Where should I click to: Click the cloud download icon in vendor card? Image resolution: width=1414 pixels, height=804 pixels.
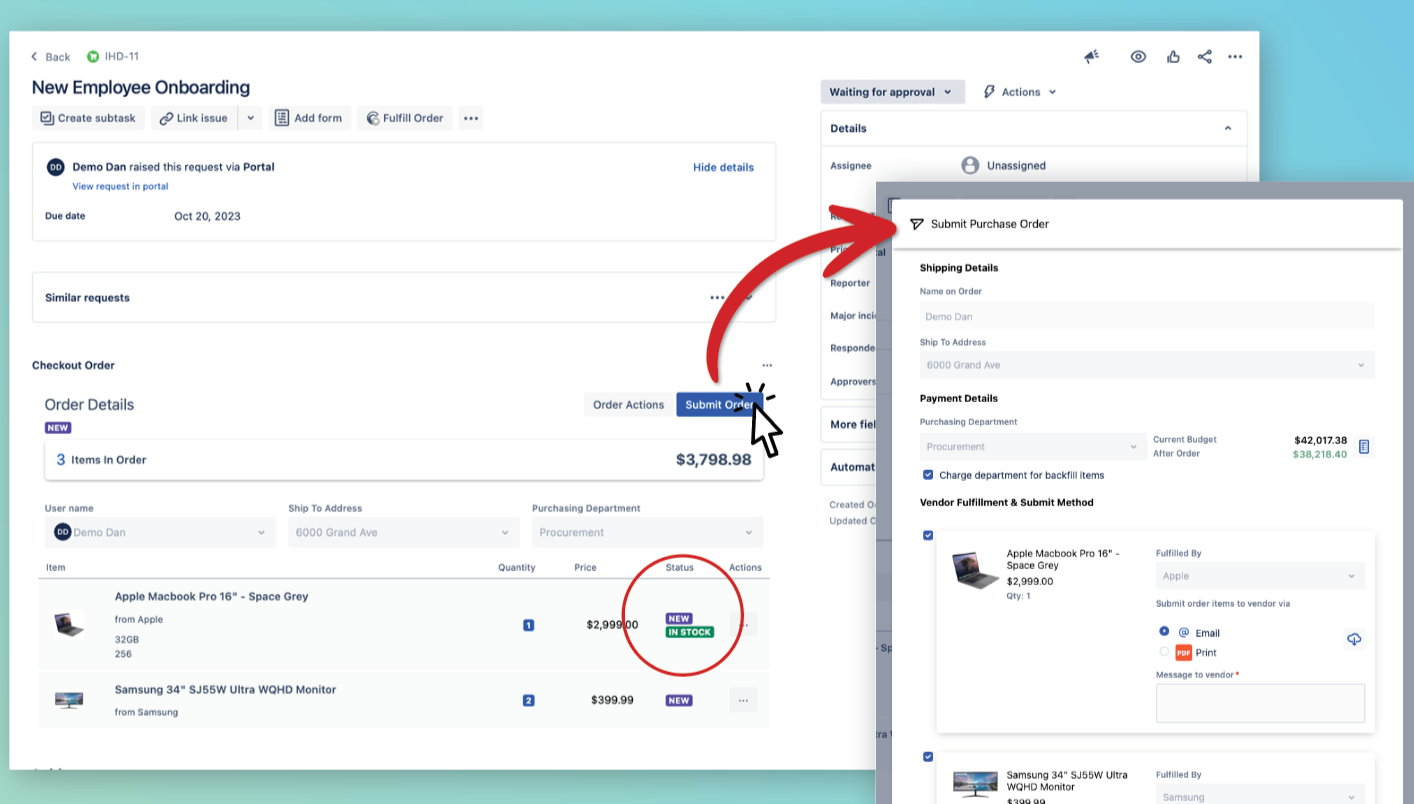coord(1354,639)
